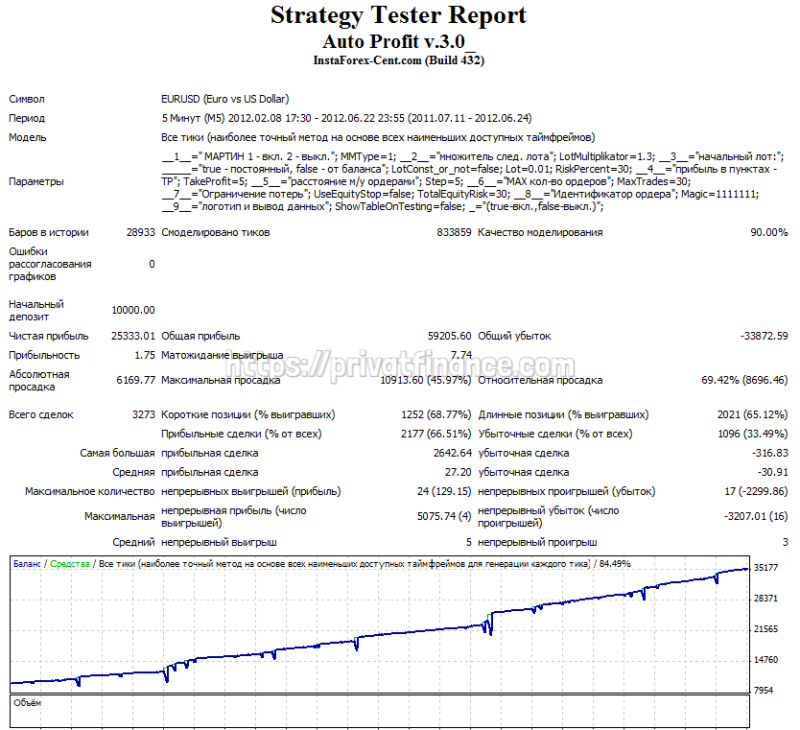The image size is (800, 730).
Task: Select the ticks value '833859'
Action: click(454, 233)
